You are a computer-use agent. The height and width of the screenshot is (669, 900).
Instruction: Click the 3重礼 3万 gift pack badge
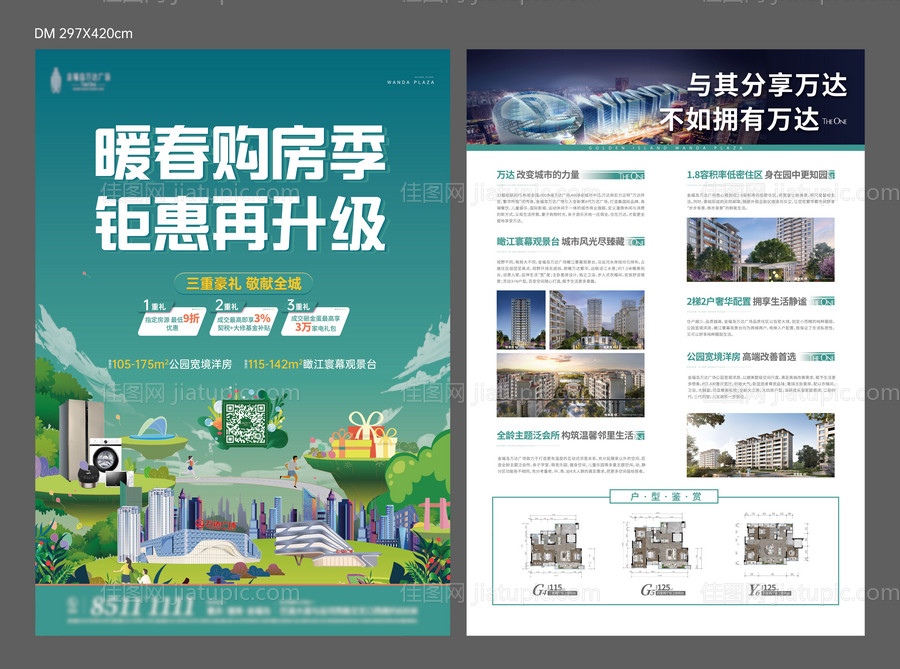point(316,319)
